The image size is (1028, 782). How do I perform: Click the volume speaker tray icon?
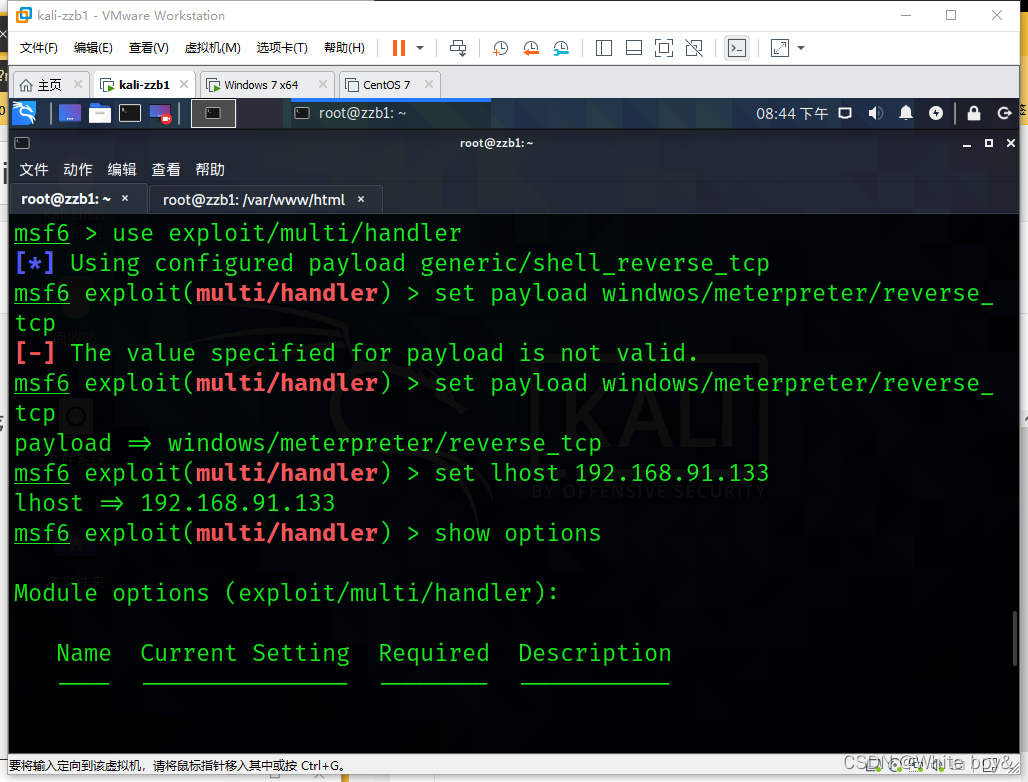tap(875, 113)
